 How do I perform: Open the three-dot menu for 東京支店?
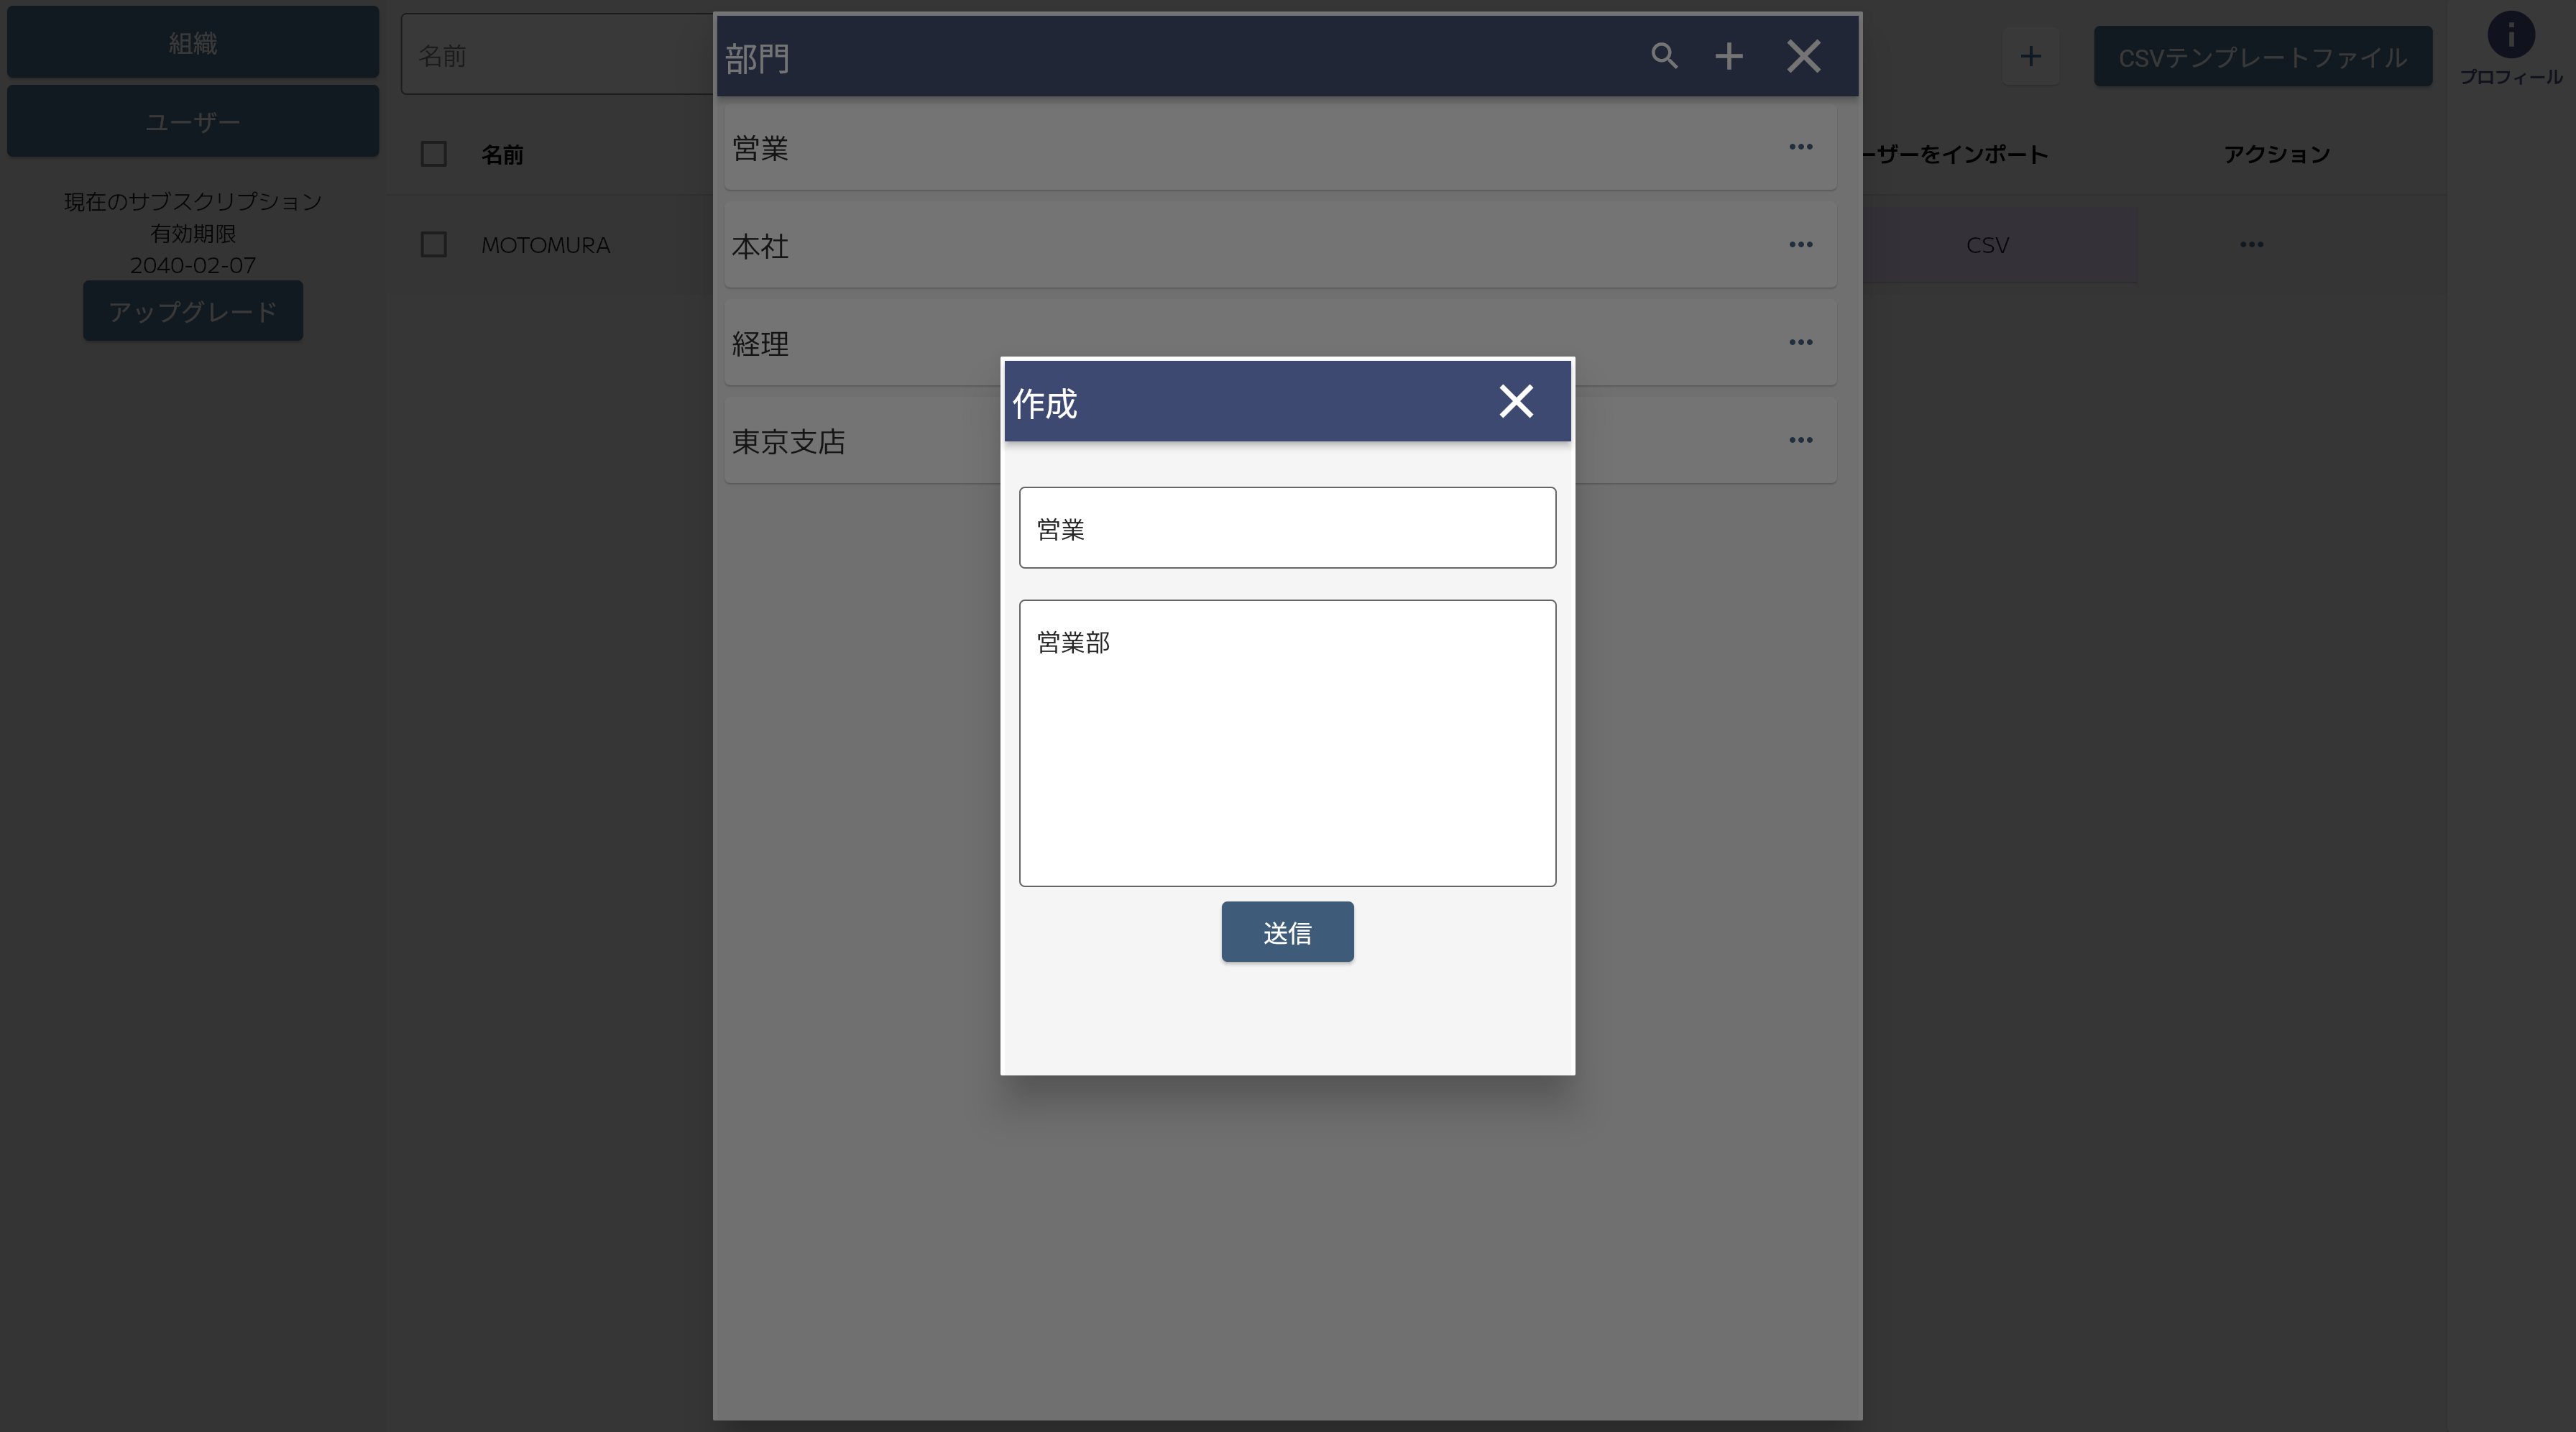click(x=1801, y=440)
